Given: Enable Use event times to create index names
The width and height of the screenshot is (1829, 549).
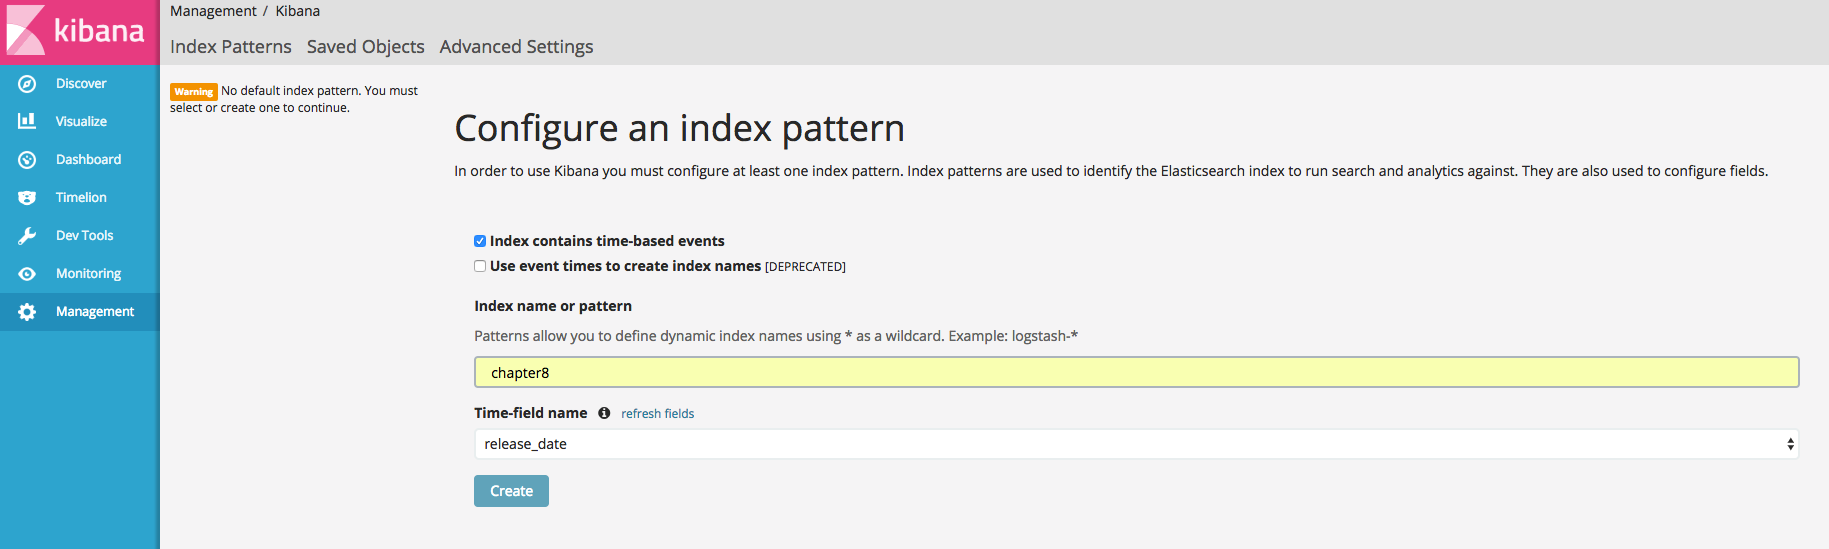Looking at the screenshot, I should point(480,266).
